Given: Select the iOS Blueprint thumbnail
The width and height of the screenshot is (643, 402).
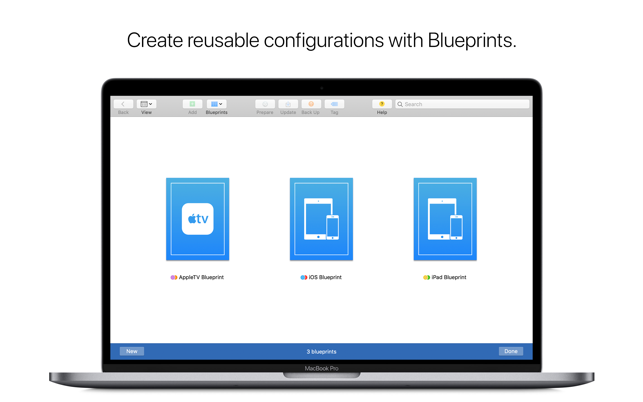Looking at the screenshot, I should pyautogui.click(x=322, y=219).
